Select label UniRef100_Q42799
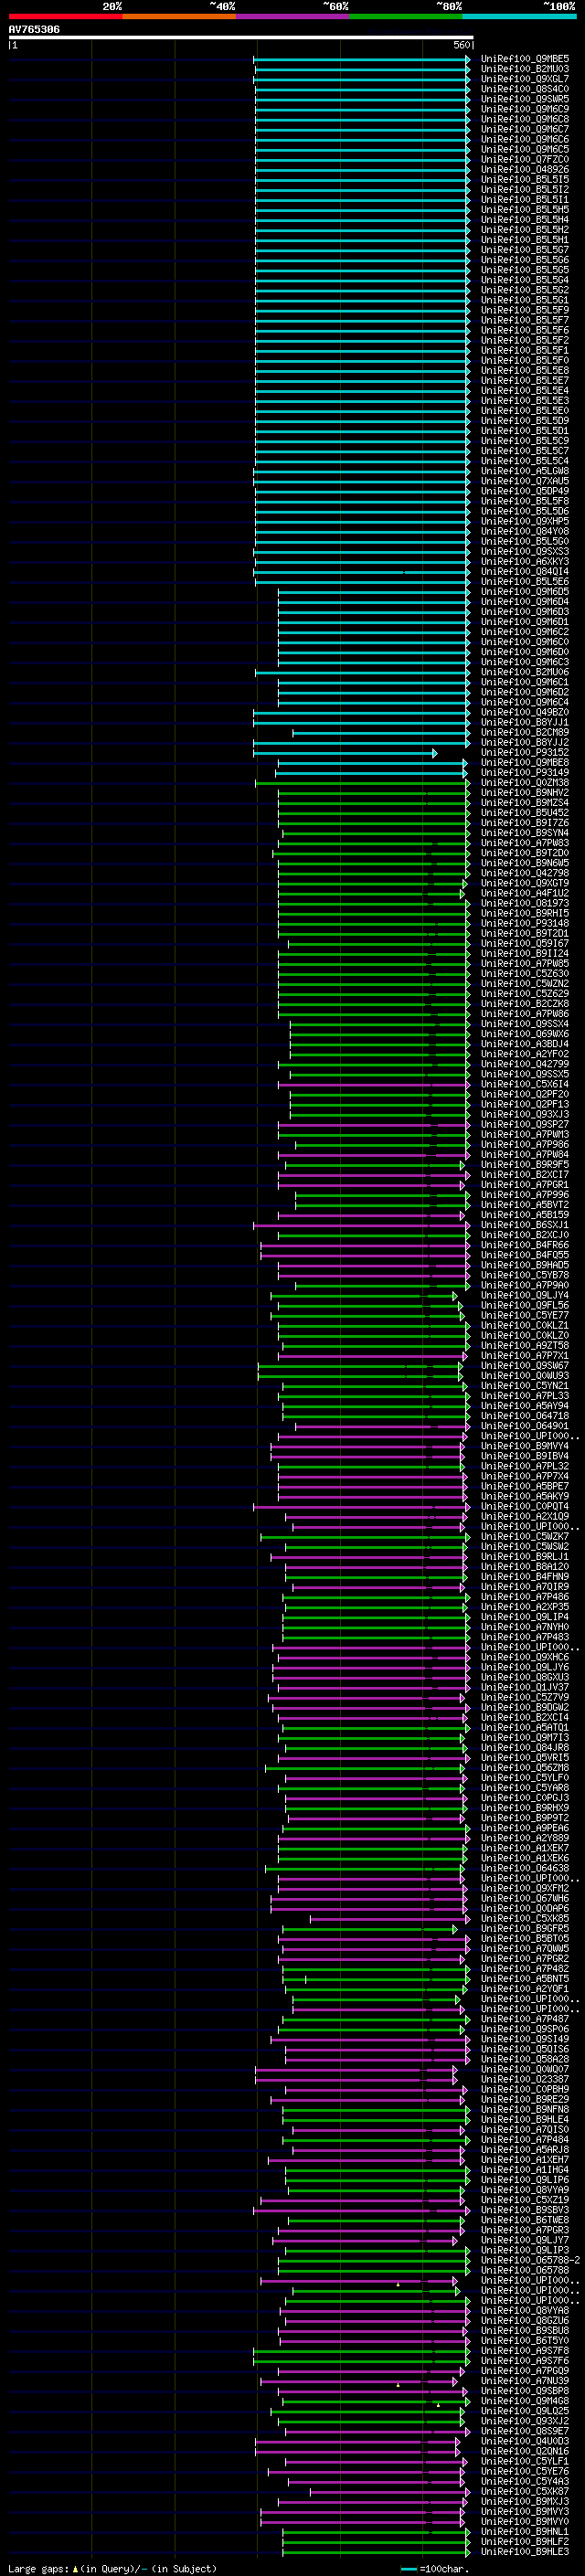Screen dimensions: 585x2576 [524, 1064]
